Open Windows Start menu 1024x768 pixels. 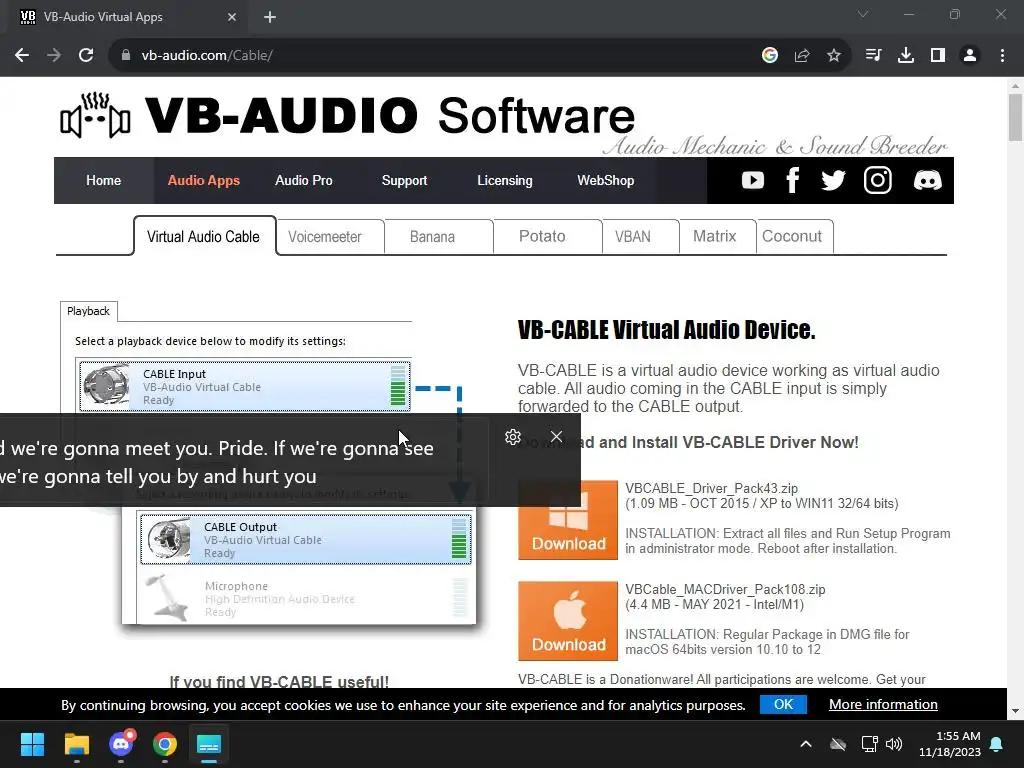coord(32,744)
